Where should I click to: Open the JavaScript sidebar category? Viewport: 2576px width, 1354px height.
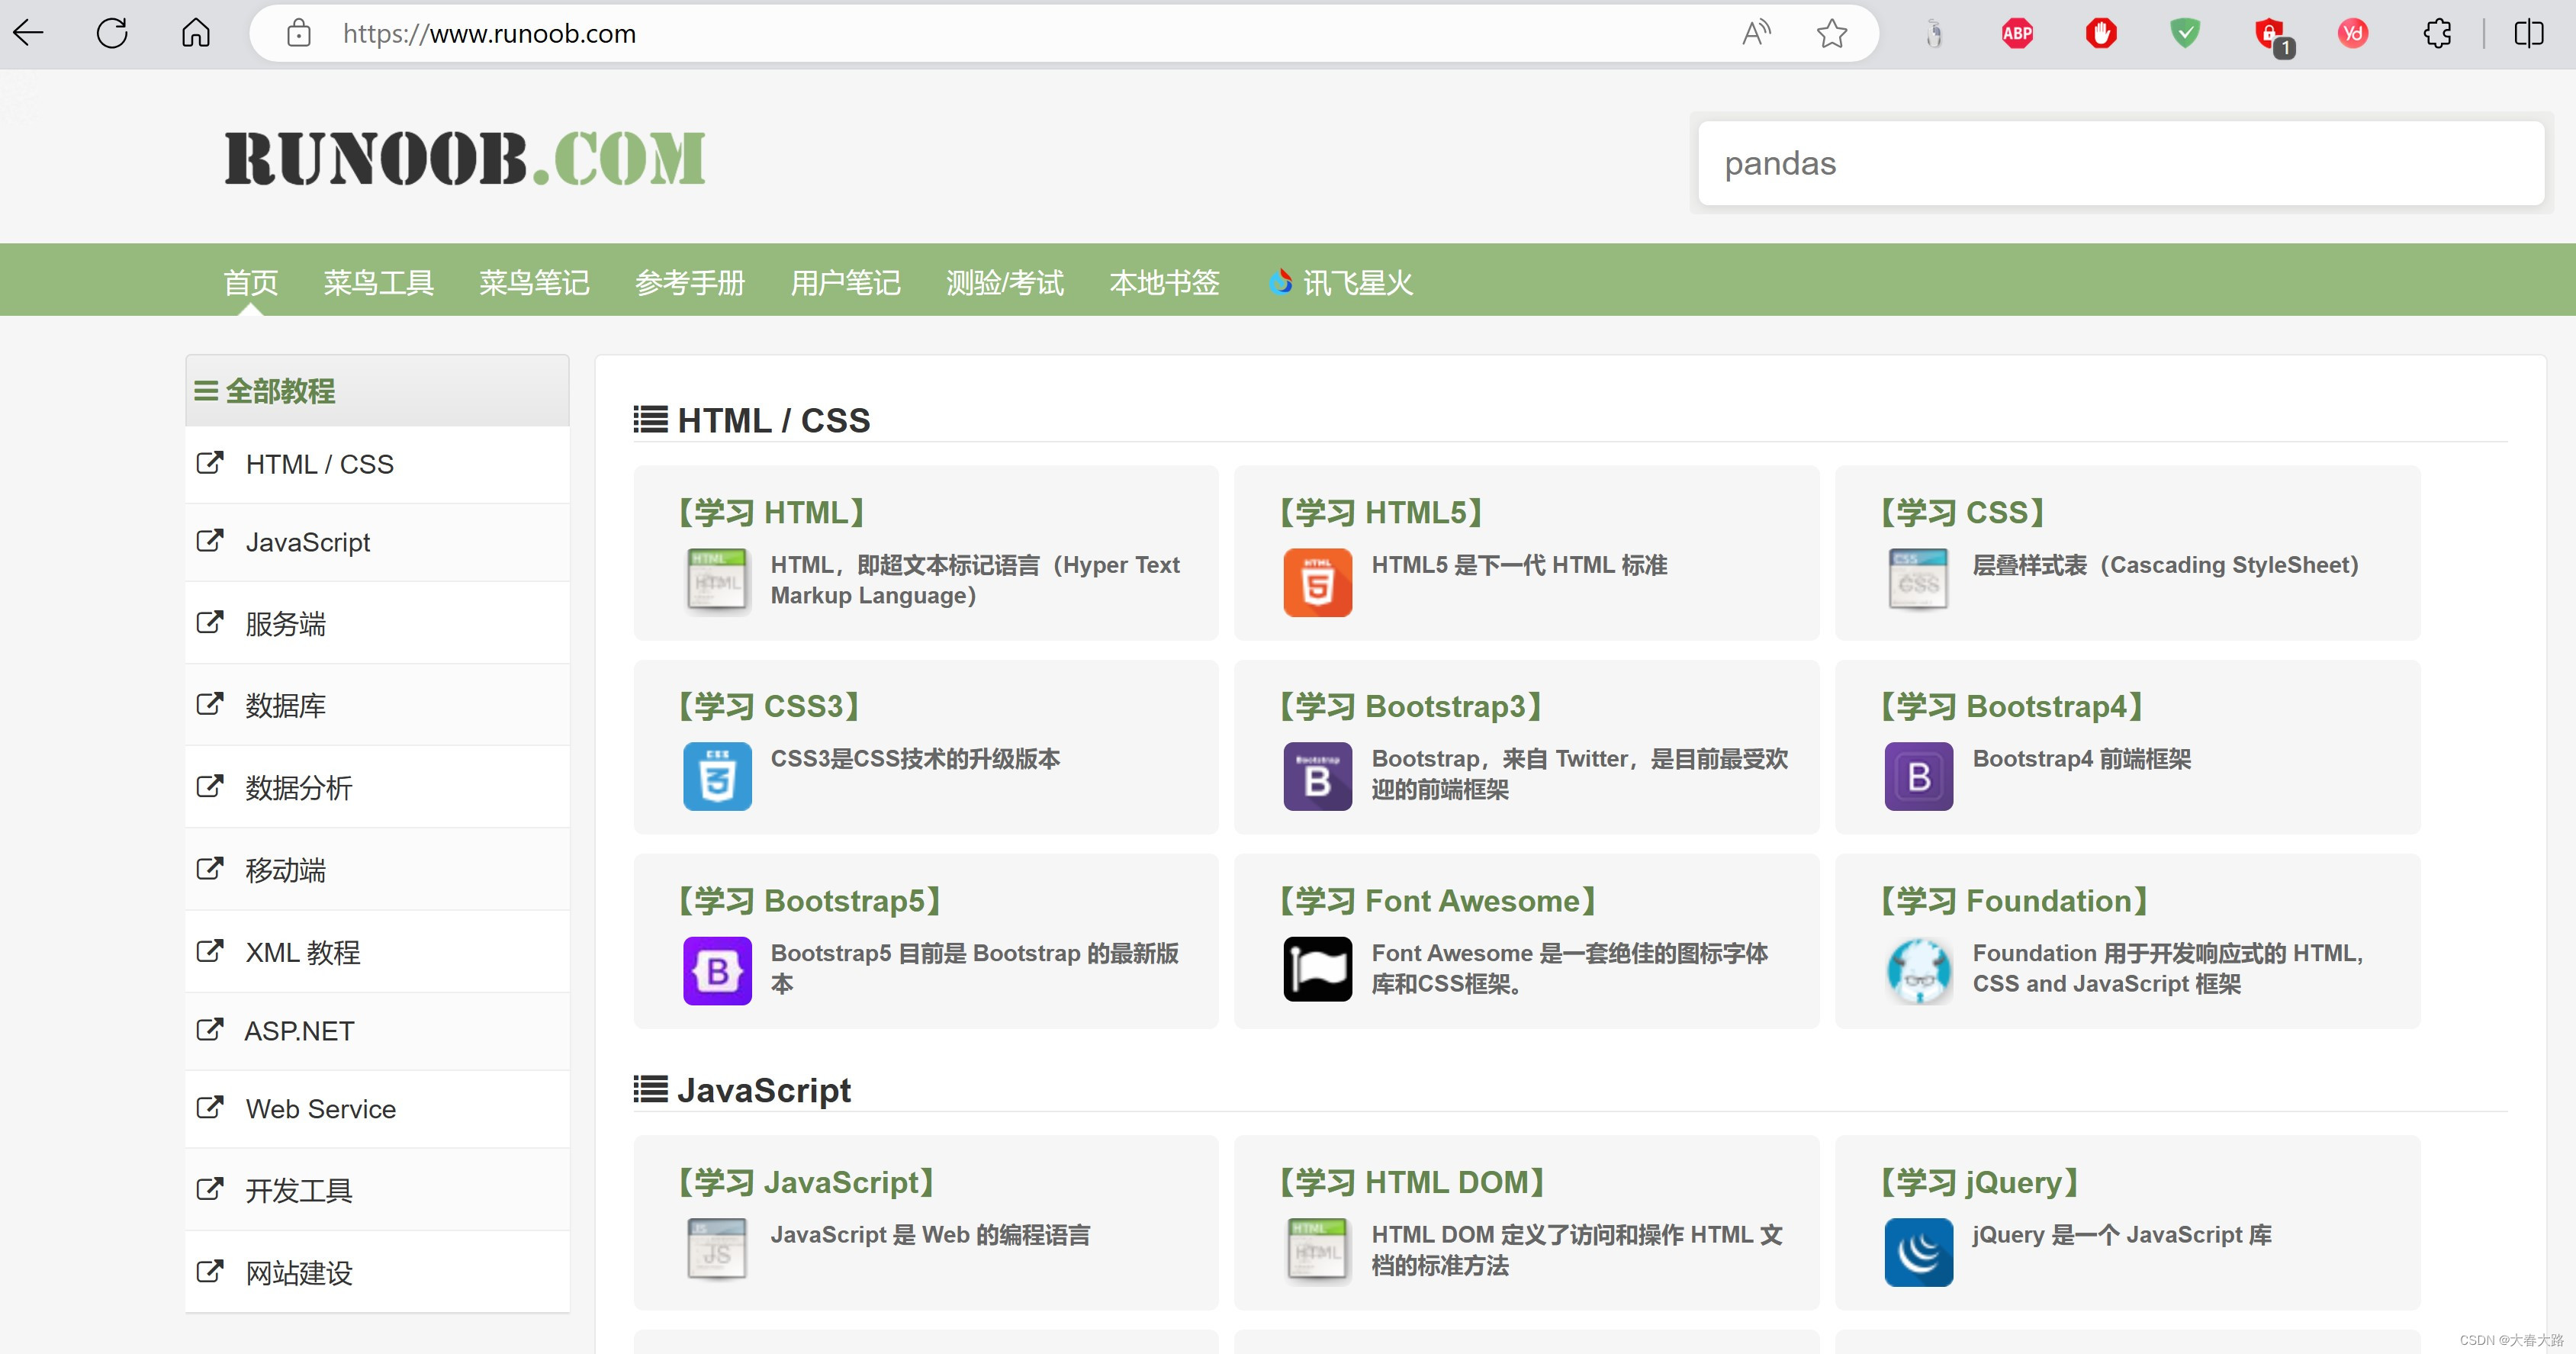307,542
